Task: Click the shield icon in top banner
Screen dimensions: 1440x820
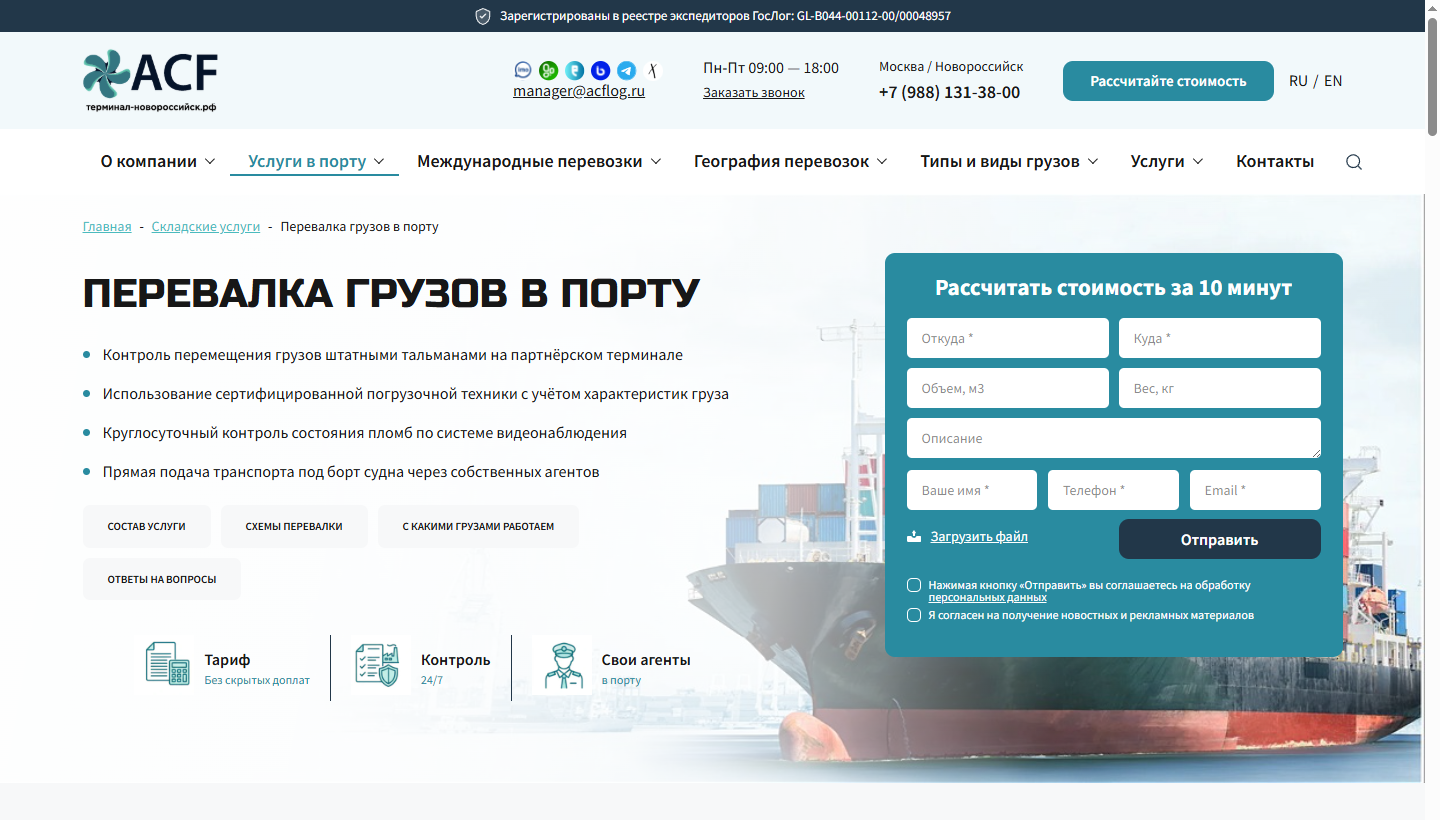Action: pyautogui.click(x=482, y=16)
